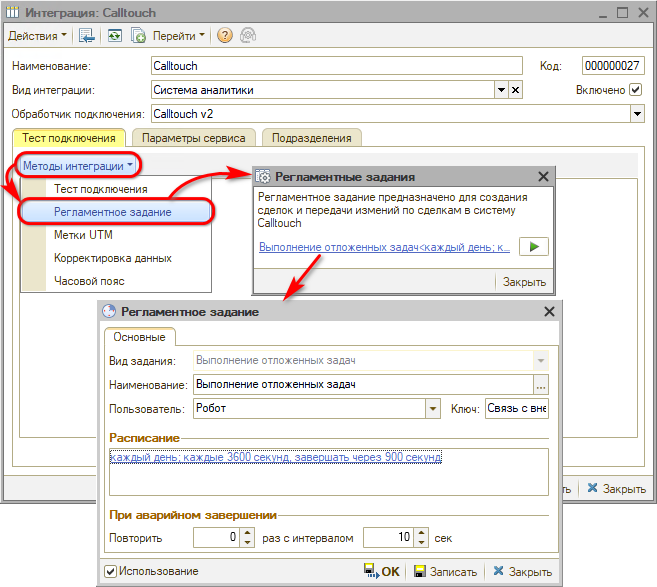Expand the Обработчик подключения dropdown
This screenshot has height=587, width=657.
click(637, 114)
